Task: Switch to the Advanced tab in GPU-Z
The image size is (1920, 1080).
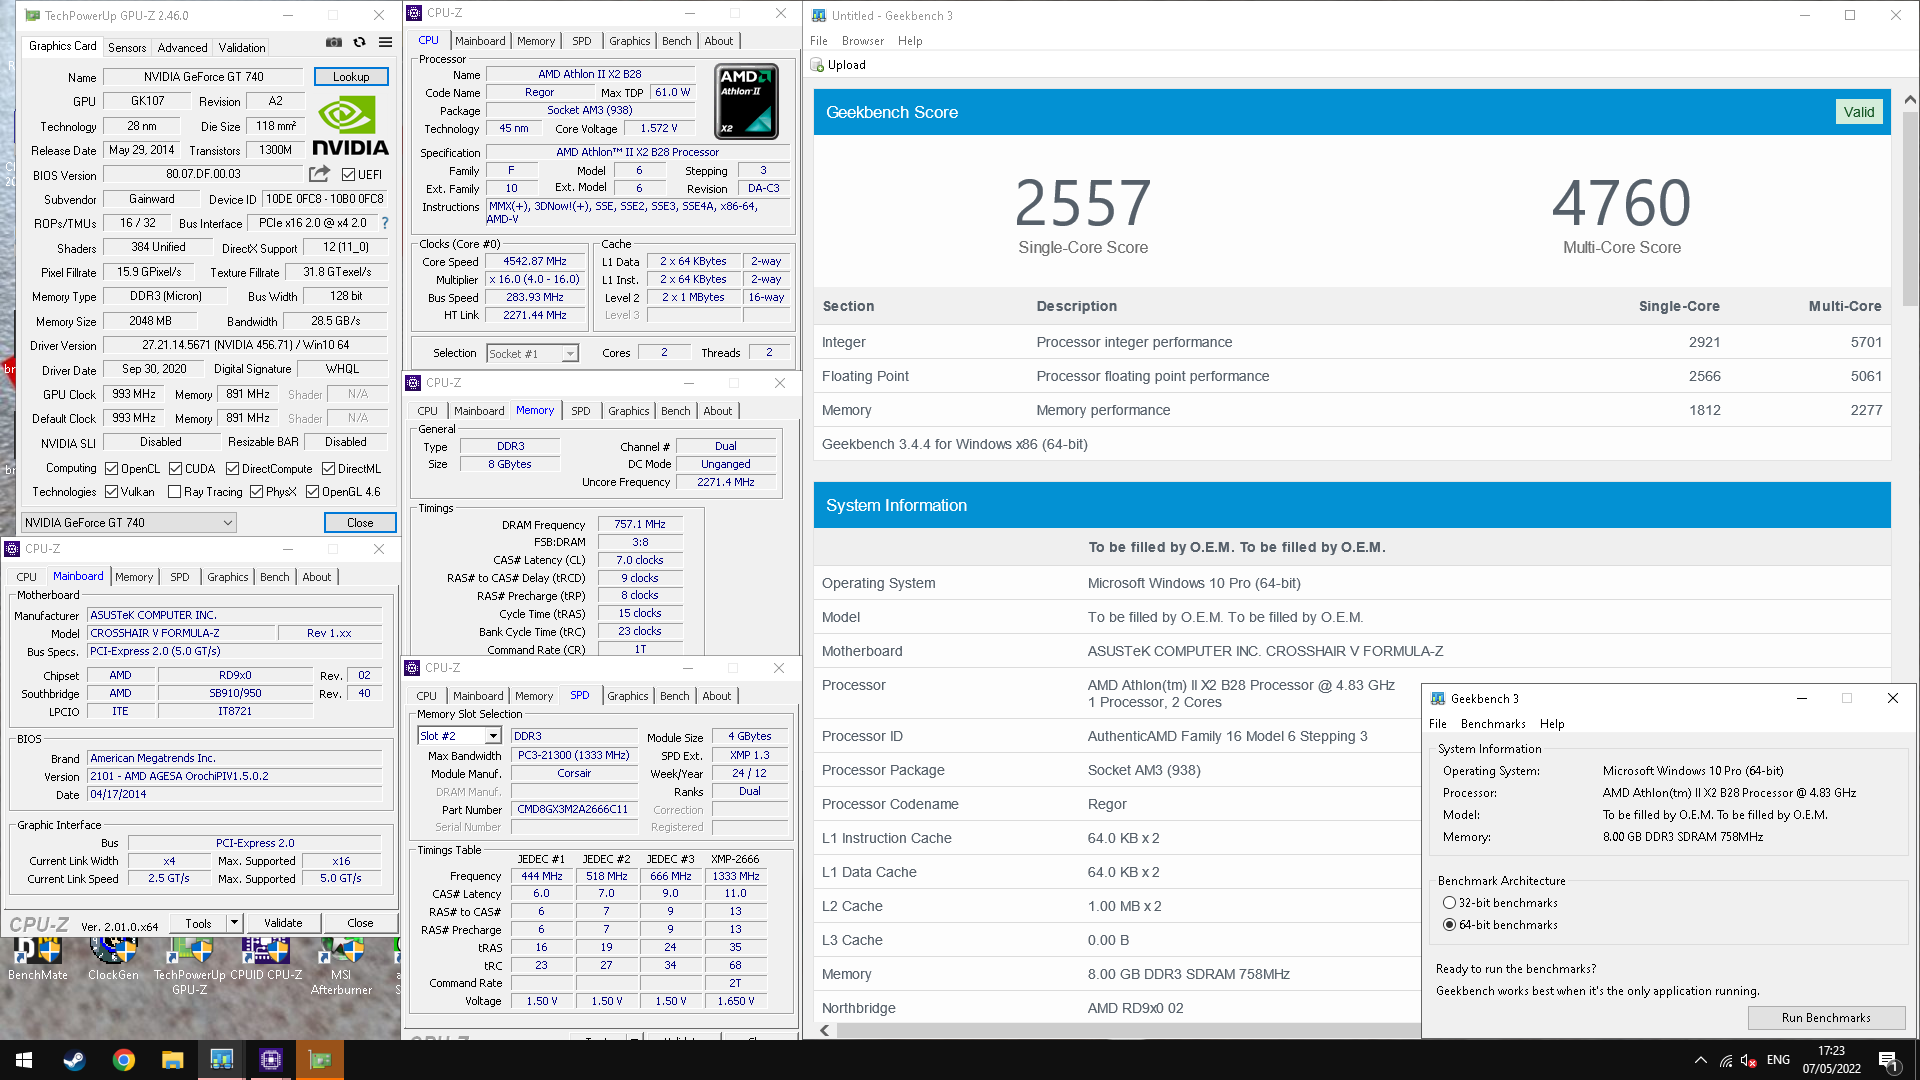Action: click(182, 47)
